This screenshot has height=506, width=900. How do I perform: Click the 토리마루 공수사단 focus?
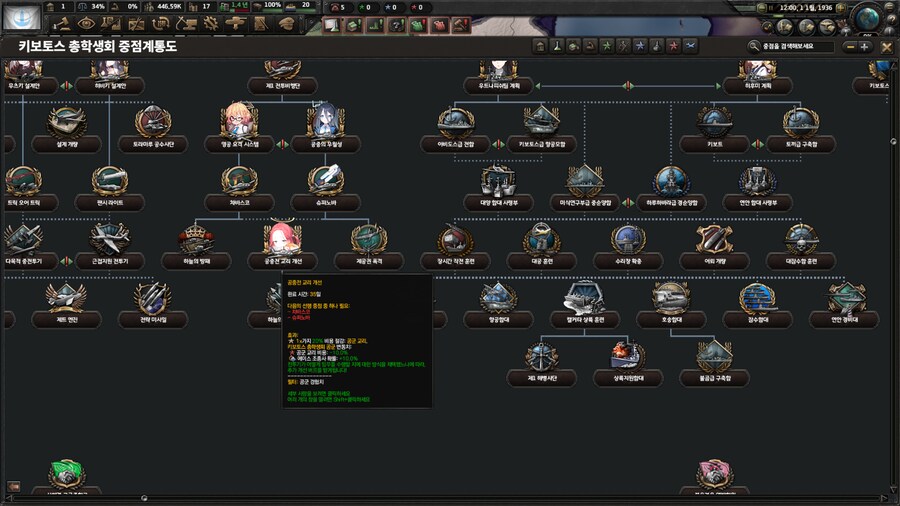[x=153, y=123]
